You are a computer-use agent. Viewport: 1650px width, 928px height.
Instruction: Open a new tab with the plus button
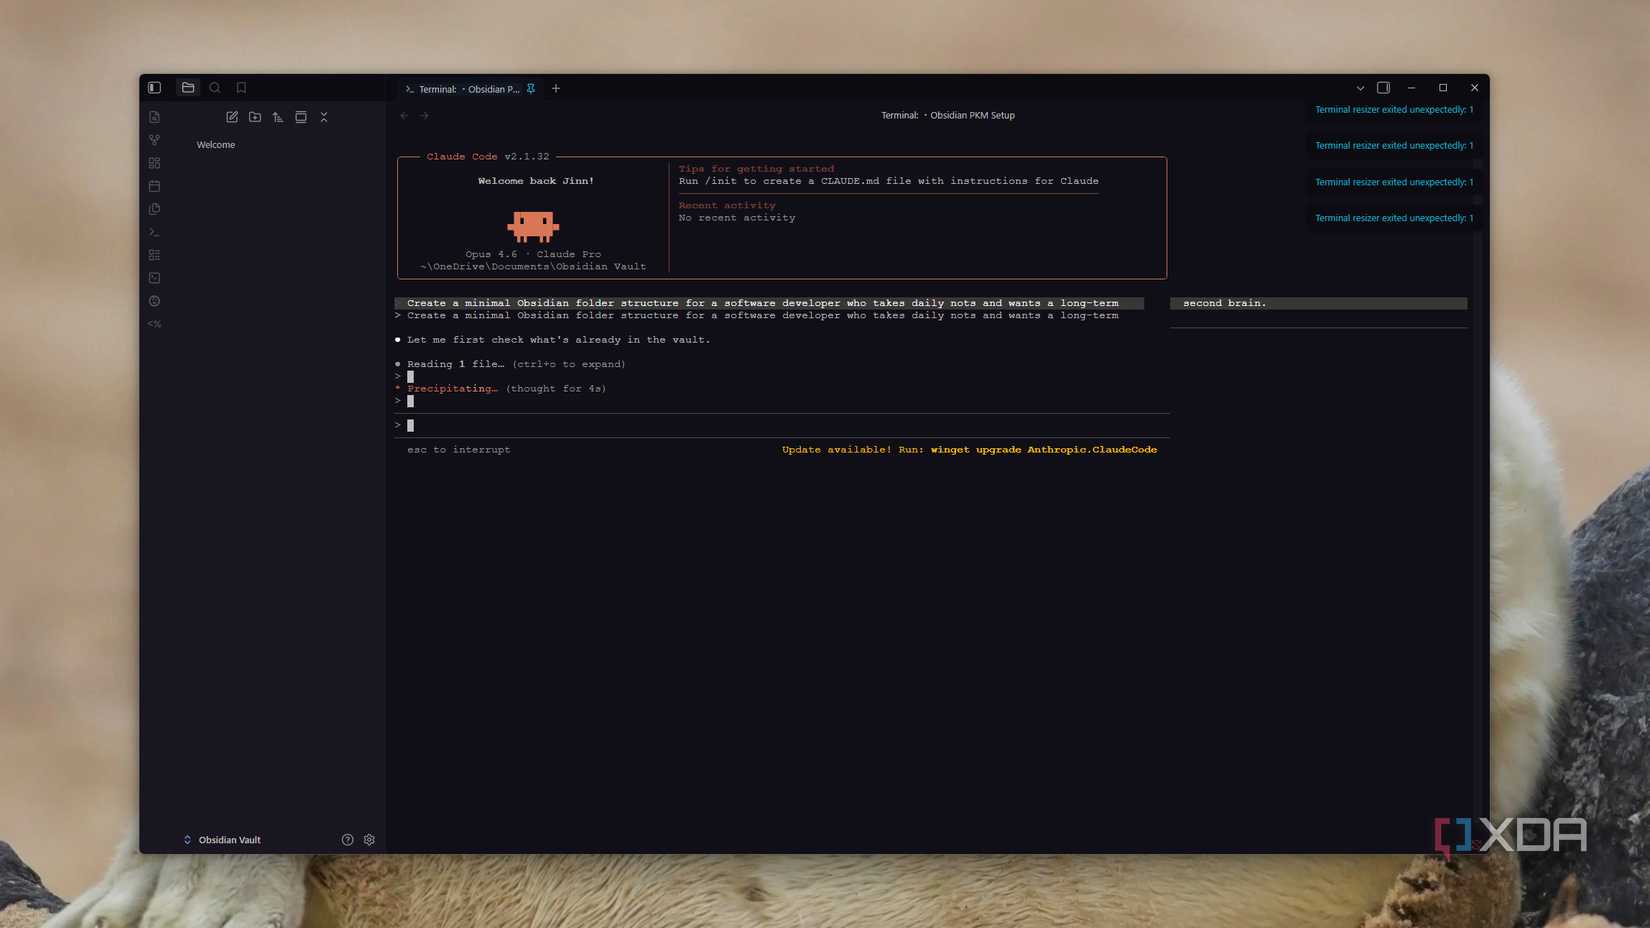[x=556, y=88]
